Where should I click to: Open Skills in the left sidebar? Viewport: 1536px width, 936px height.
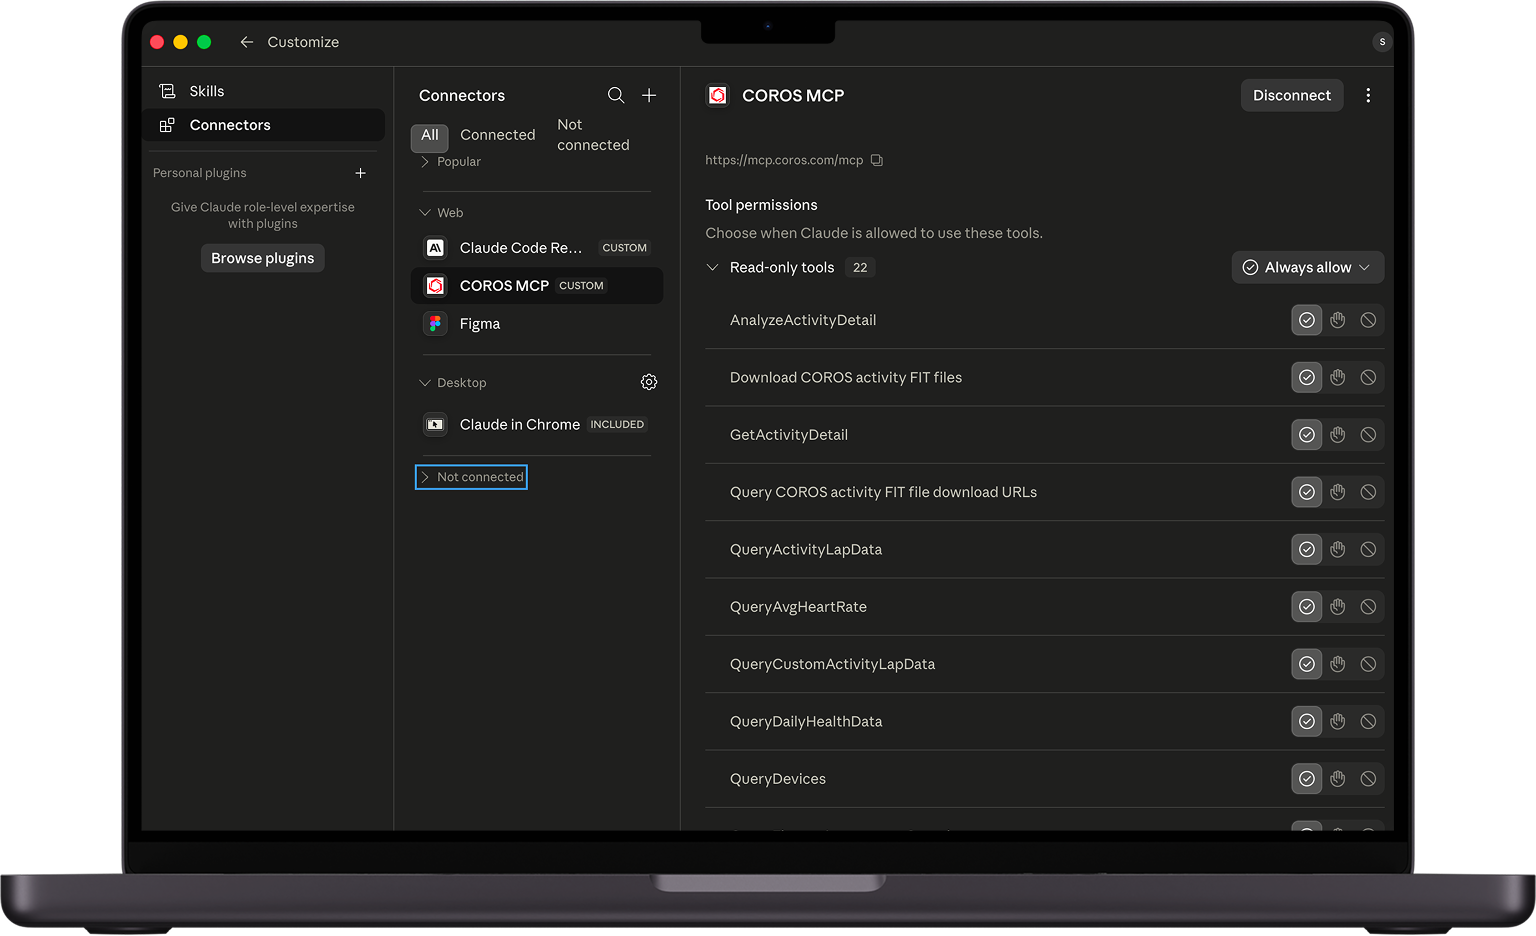tap(266, 91)
